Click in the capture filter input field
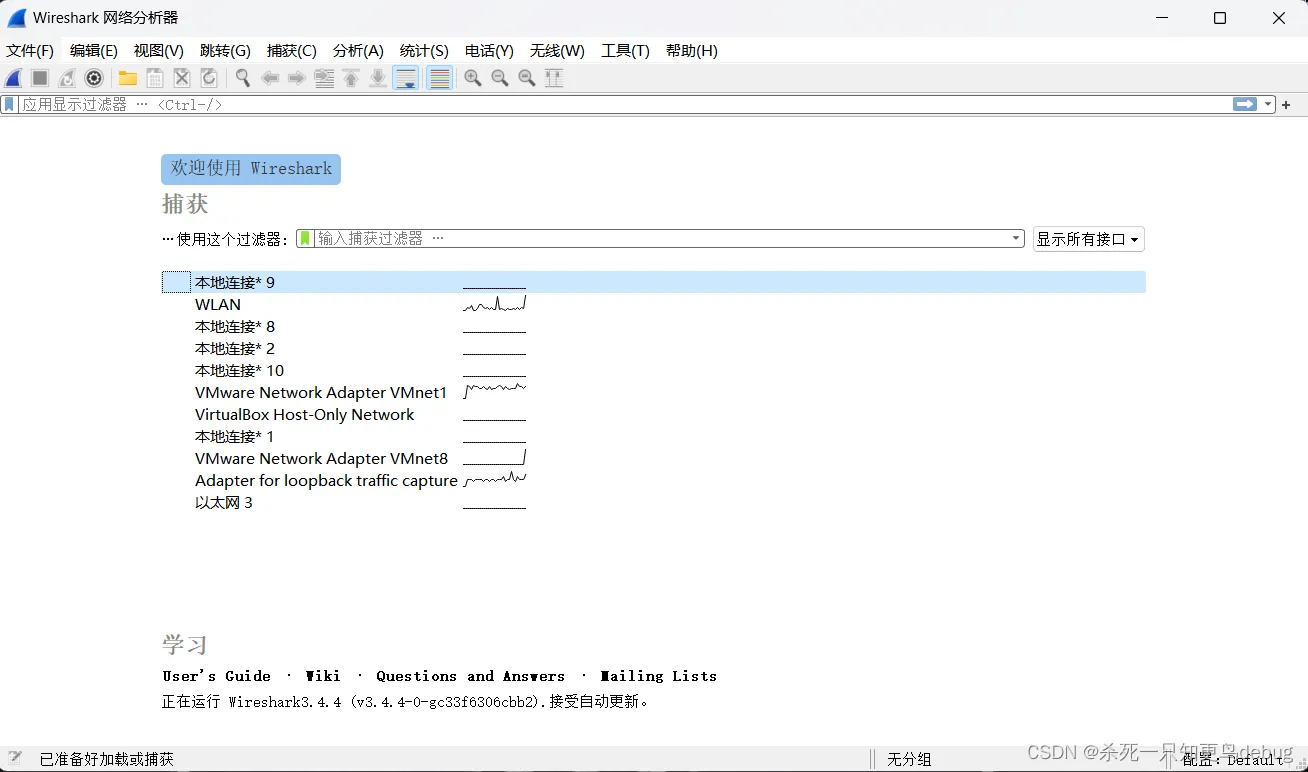1308x772 pixels. (662, 238)
